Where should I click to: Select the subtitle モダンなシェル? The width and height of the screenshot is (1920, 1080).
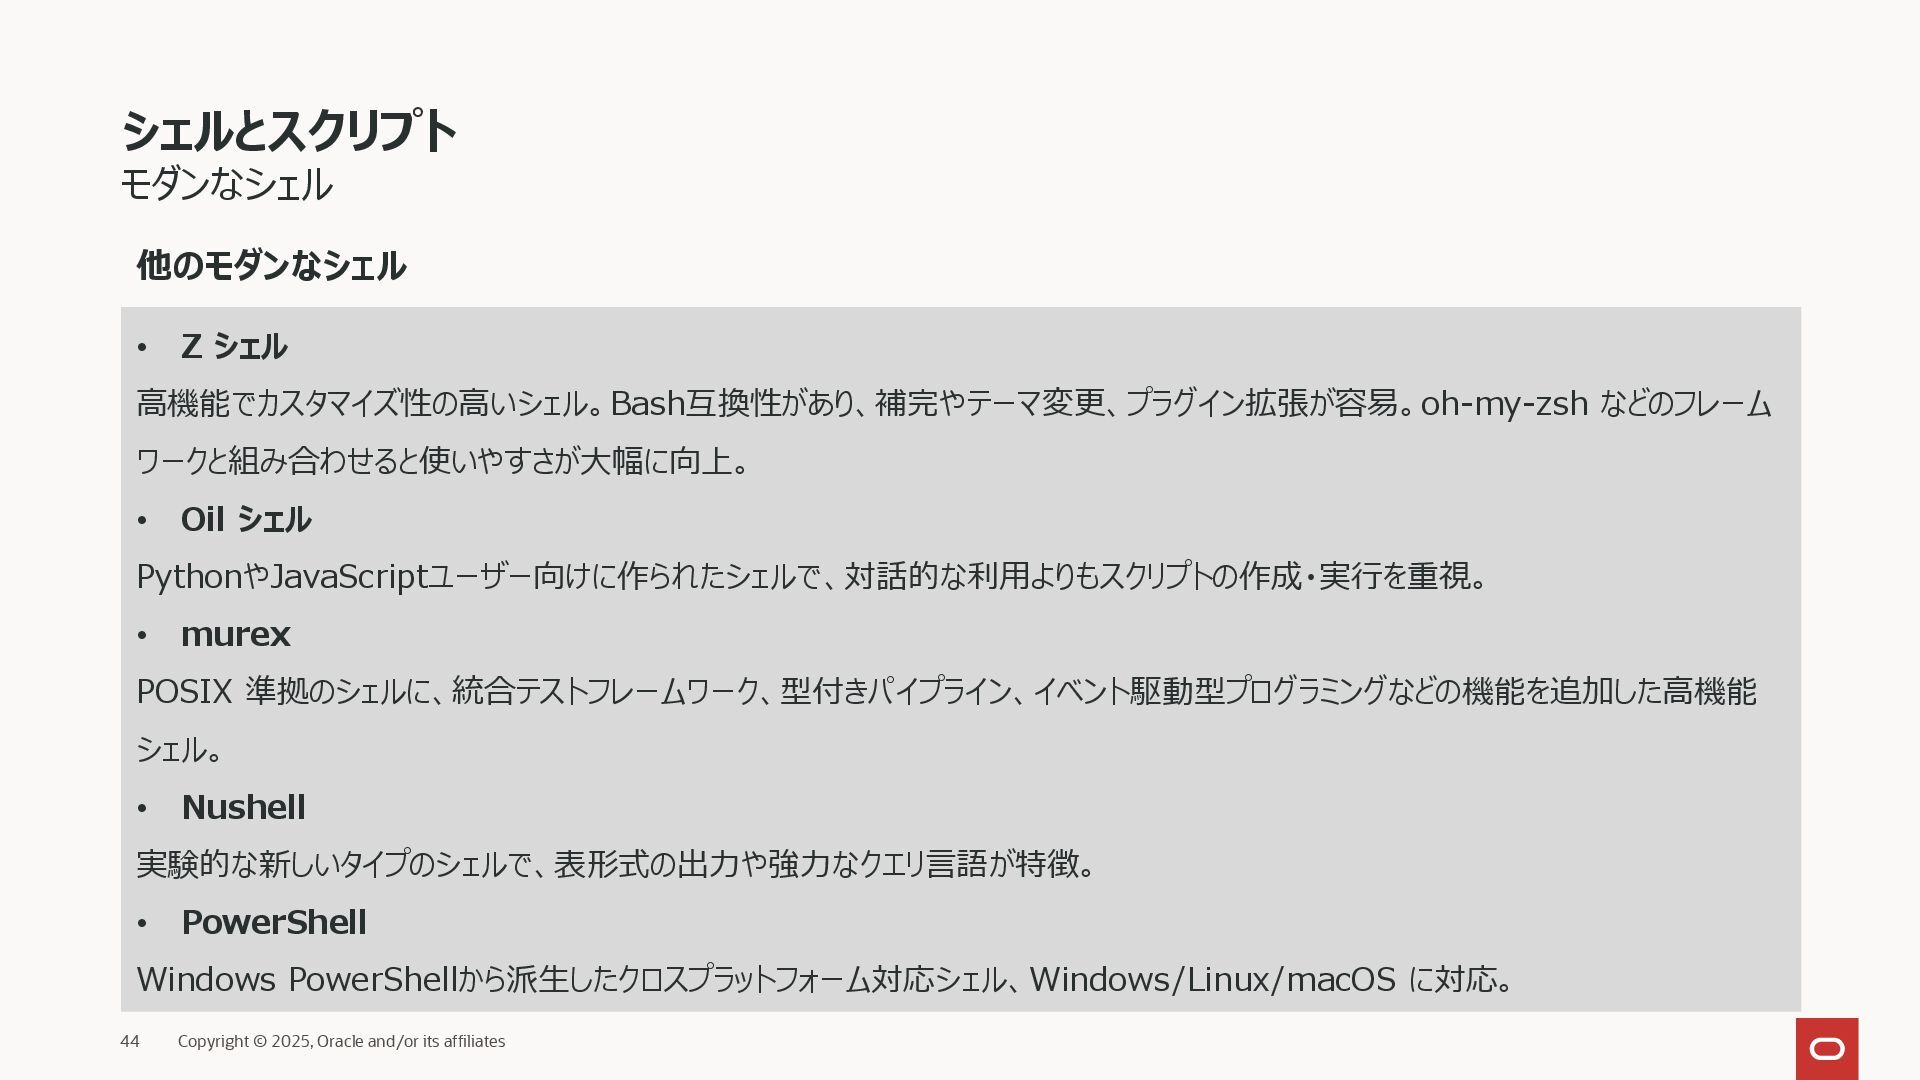(x=226, y=185)
